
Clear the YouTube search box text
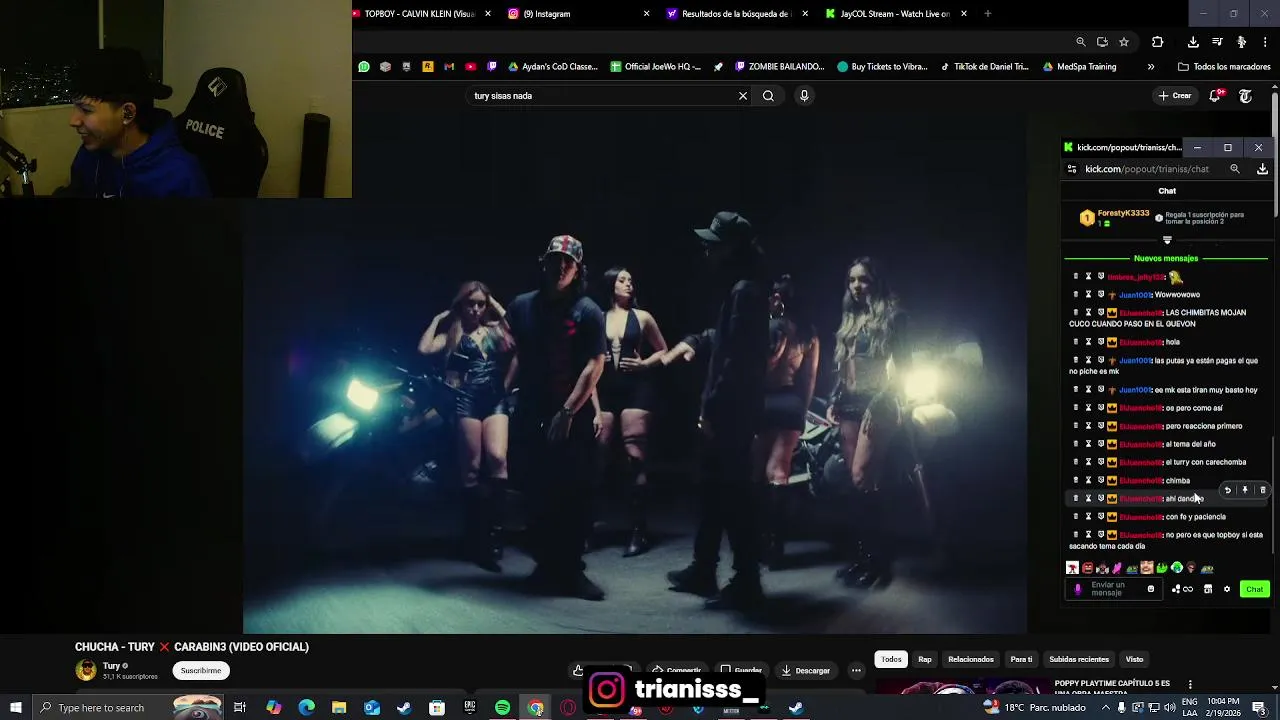(743, 96)
